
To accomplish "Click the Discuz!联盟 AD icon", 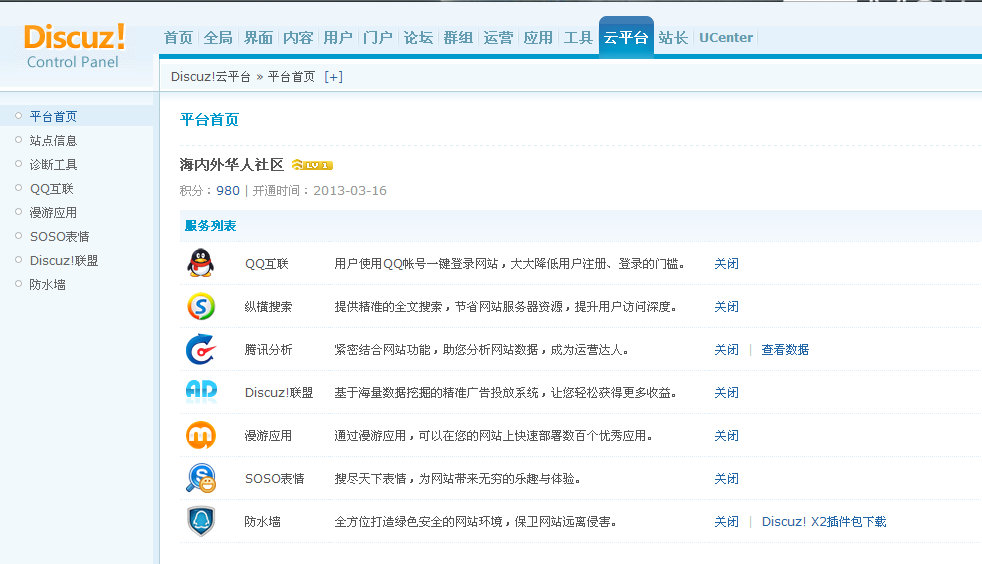I will point(201,391).
